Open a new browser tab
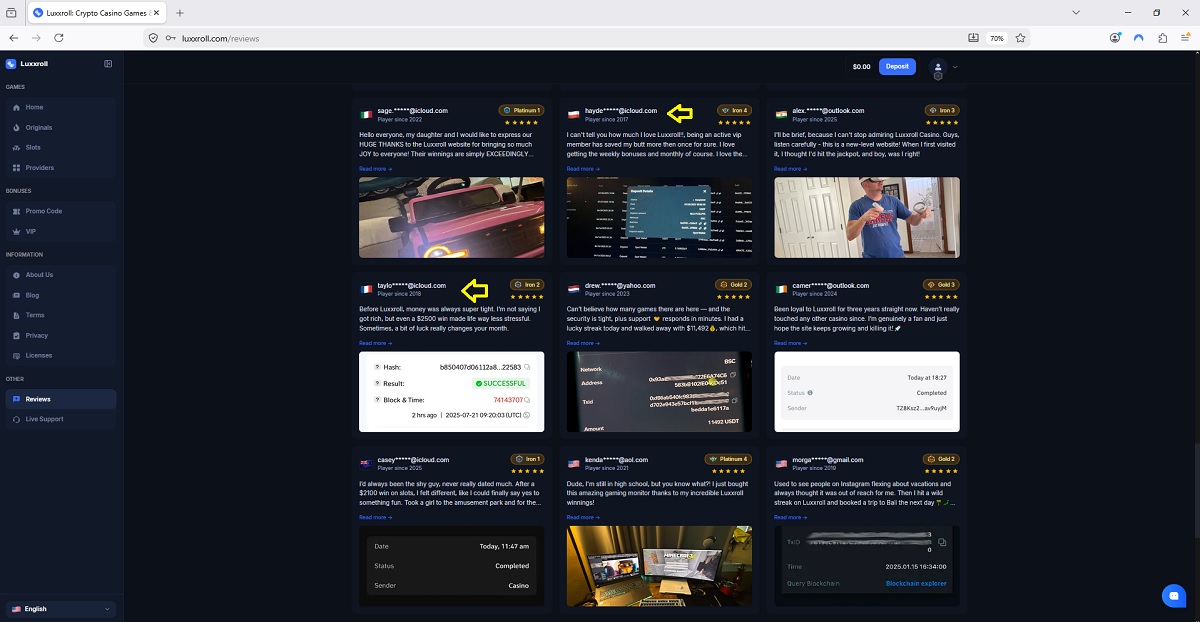 (180, 13)
